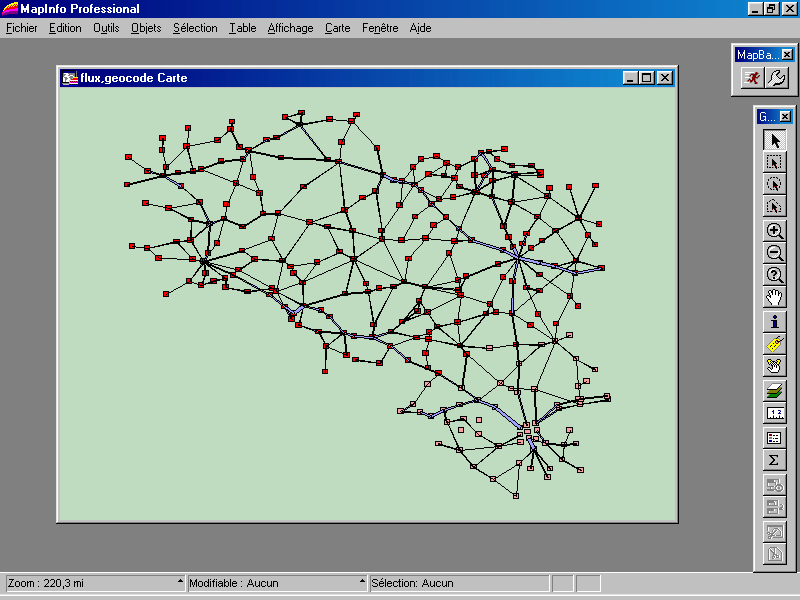The image size is (800, 600).
Task: Click the greyed Assign Selected Objects icon
Action: [774, 507]
